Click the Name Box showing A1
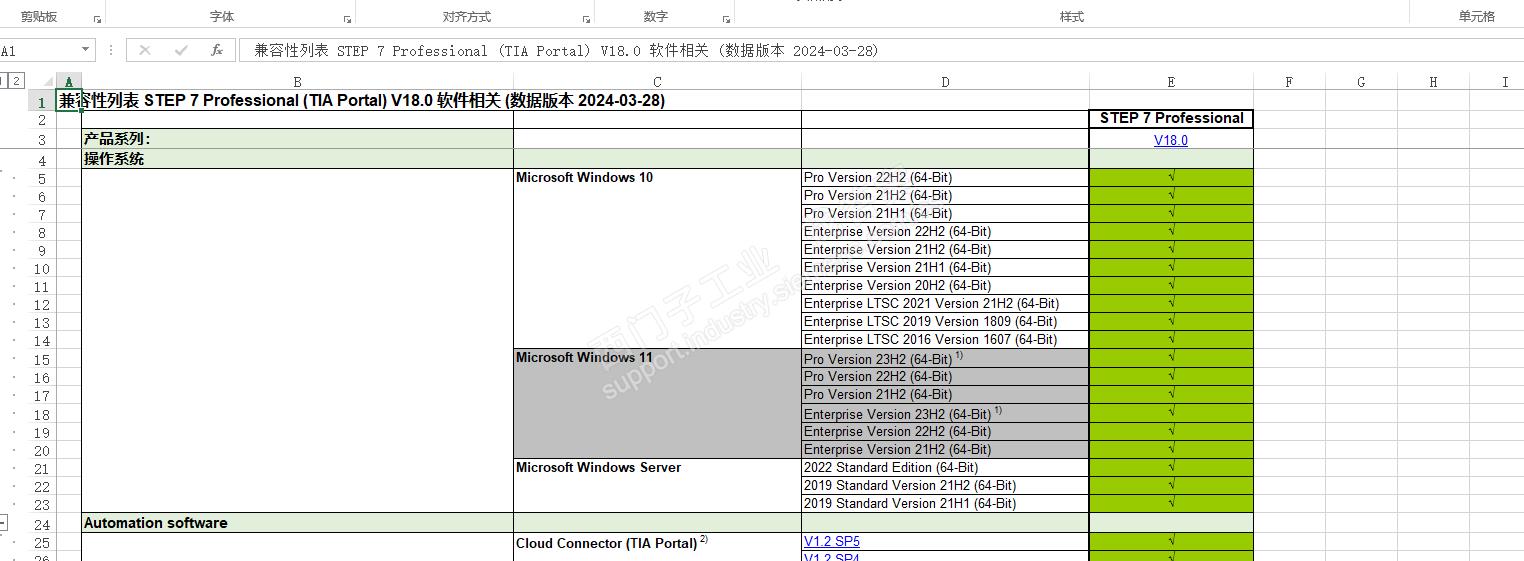This screenshot has height=561, width=1524. (39, 50)
